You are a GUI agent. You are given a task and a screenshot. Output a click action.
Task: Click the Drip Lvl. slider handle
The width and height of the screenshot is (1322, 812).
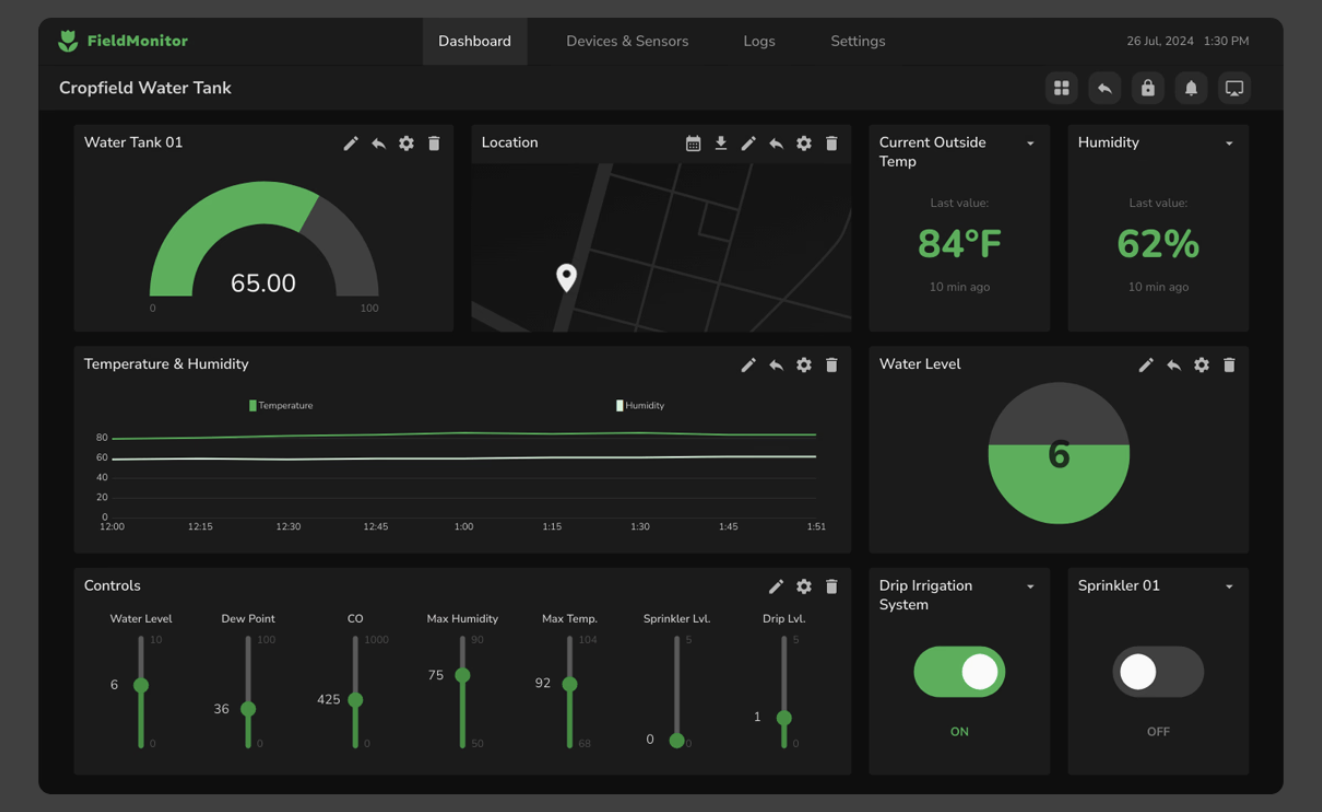(x=784, y=718)
